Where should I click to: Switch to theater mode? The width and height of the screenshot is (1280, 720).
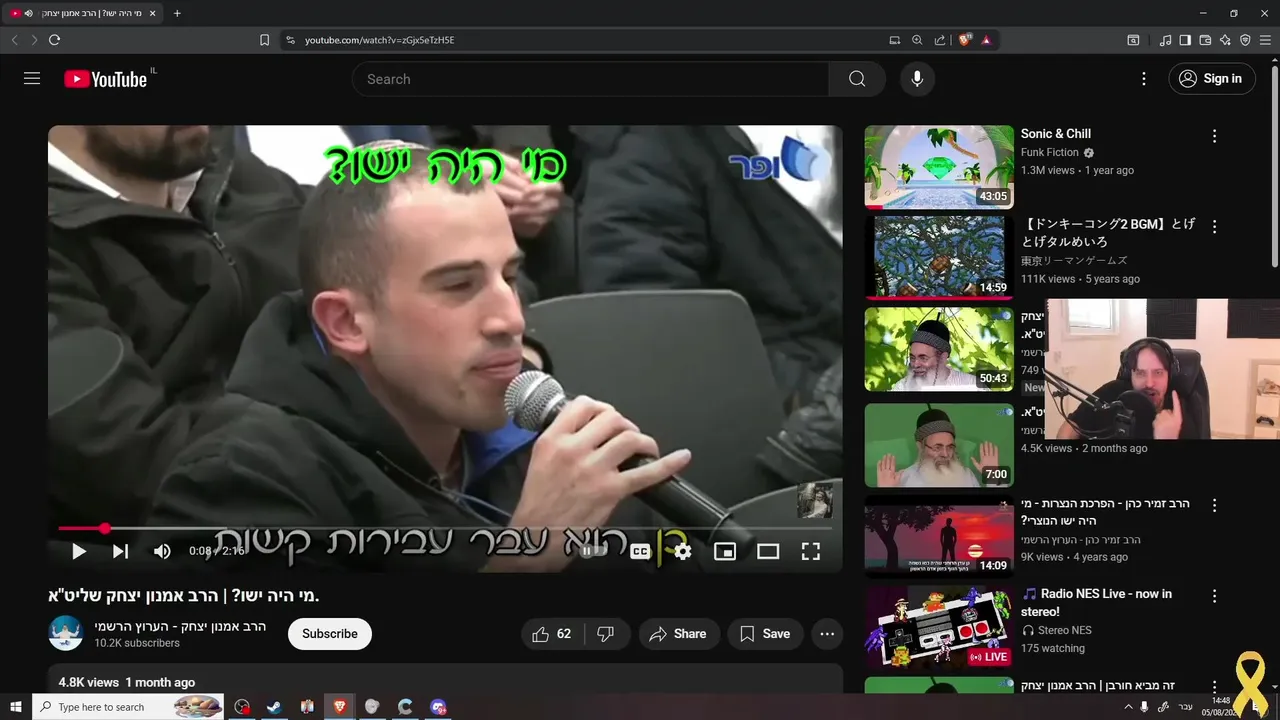768,551
